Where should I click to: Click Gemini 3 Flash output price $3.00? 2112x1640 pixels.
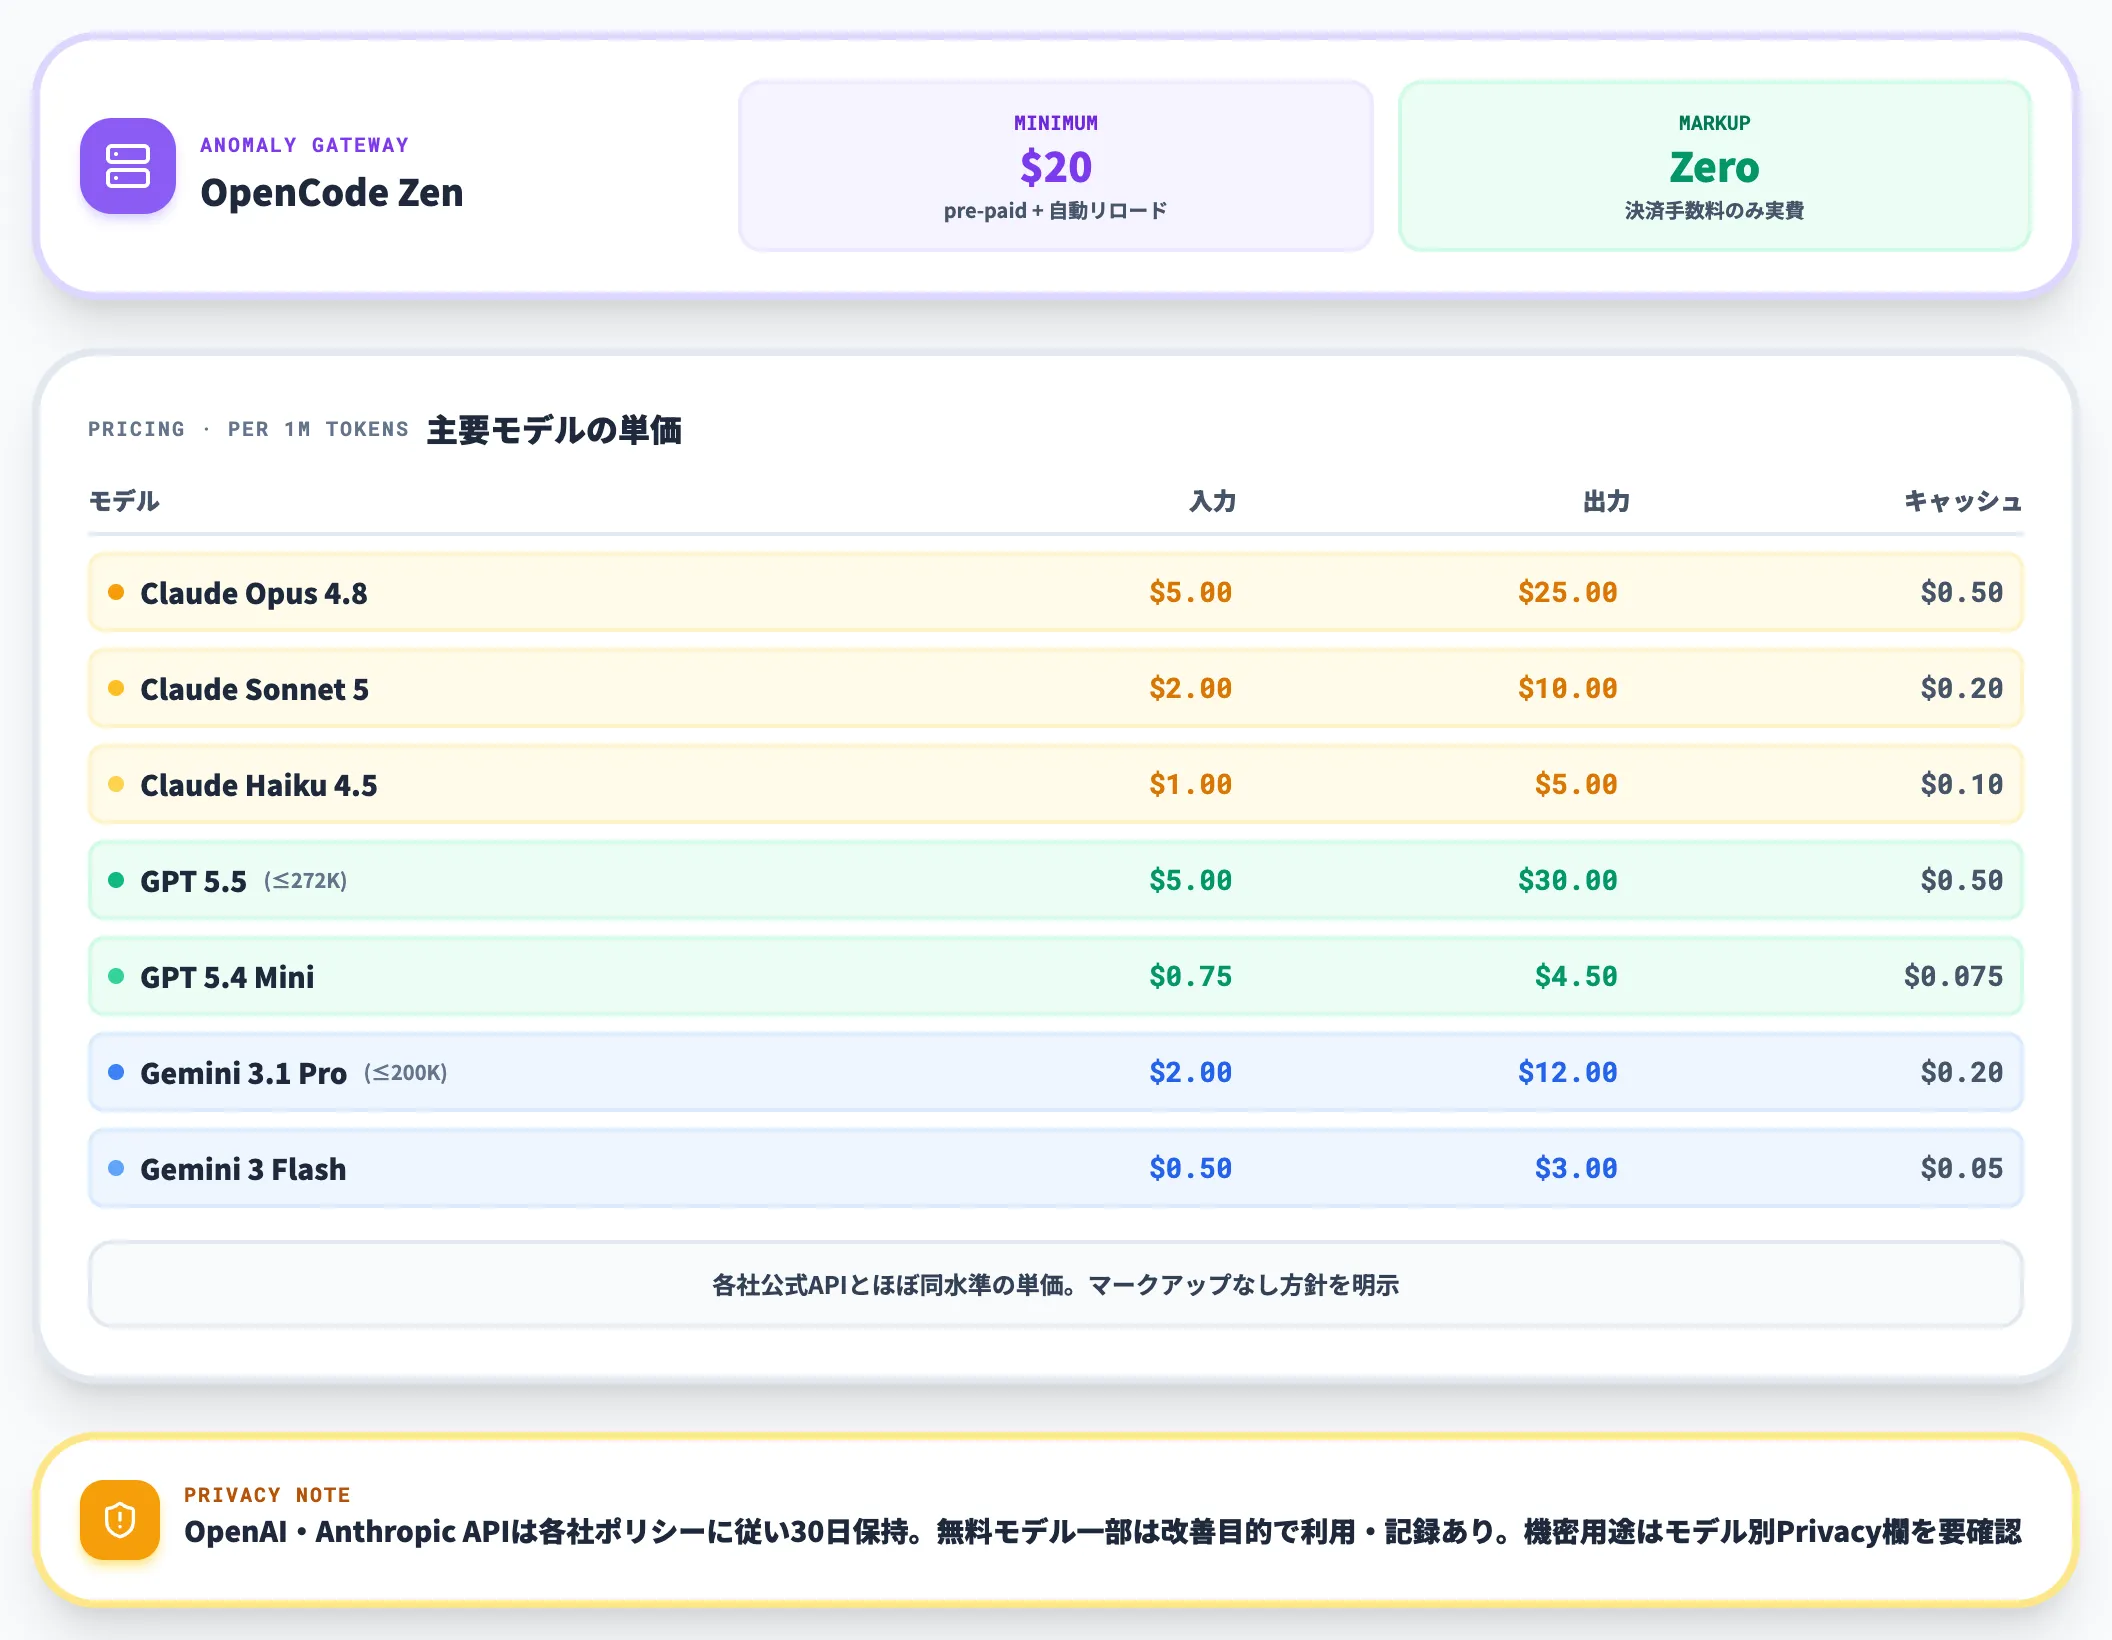pos(1576,1168)
